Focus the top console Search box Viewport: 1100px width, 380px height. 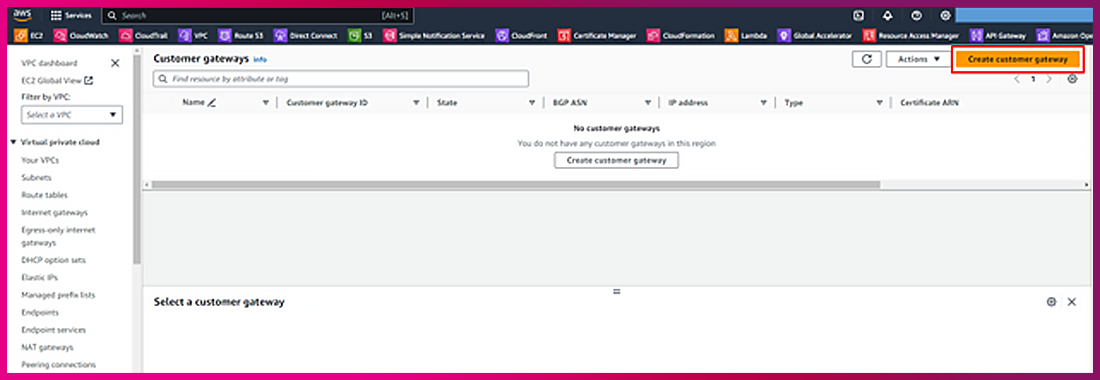[257, 15]
